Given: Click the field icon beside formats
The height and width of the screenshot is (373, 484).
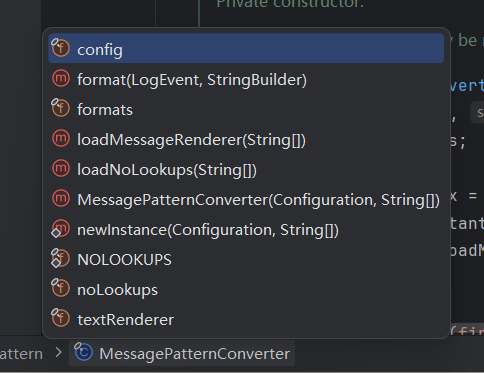Looking at the screenshot, I should [60, 108].
